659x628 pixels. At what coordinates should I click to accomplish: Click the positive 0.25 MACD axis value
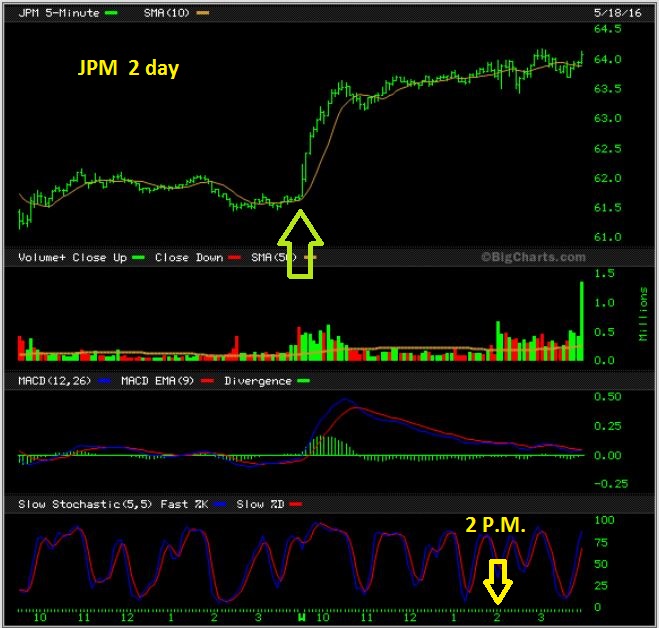coord(607,426)
